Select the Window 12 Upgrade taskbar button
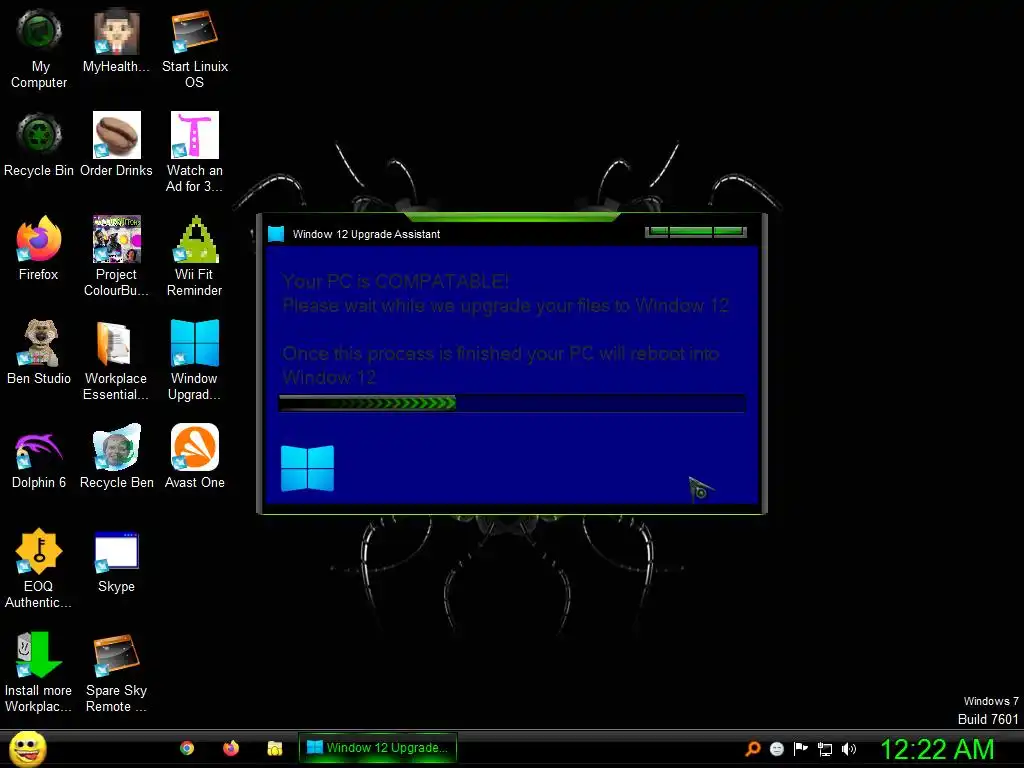 [x=377, y=748]
